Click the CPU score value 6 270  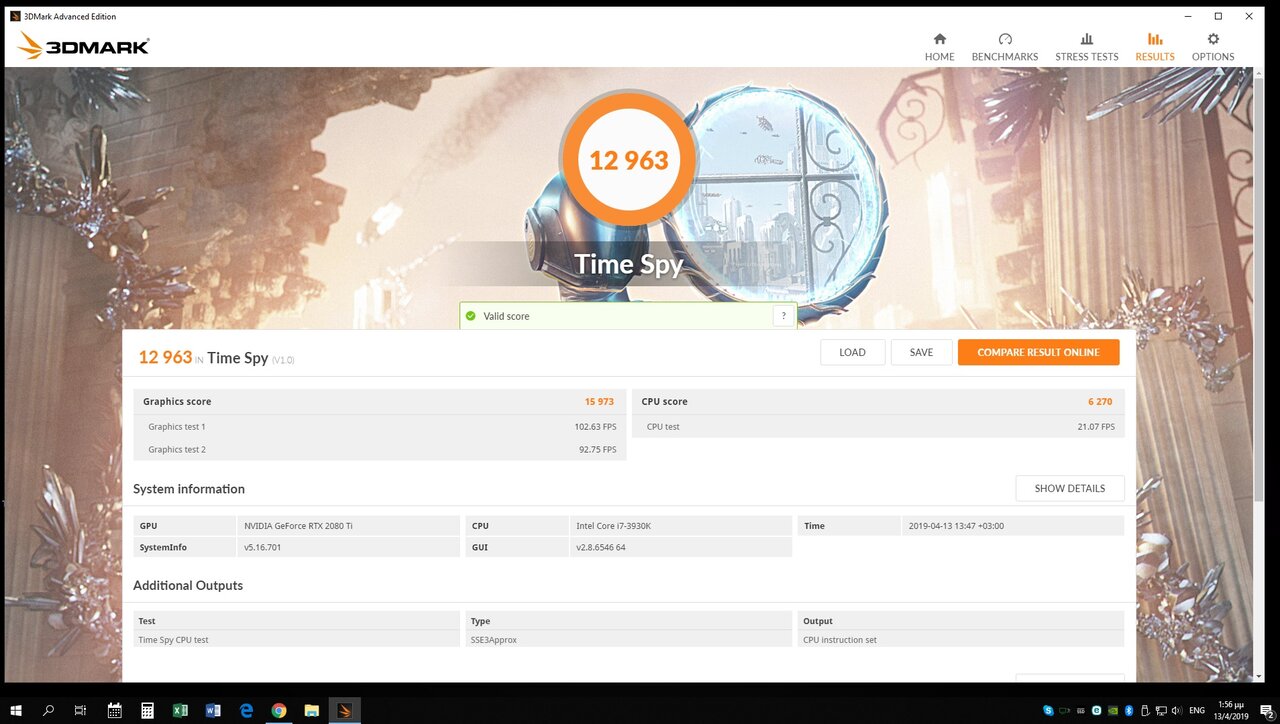[1100, 401]
